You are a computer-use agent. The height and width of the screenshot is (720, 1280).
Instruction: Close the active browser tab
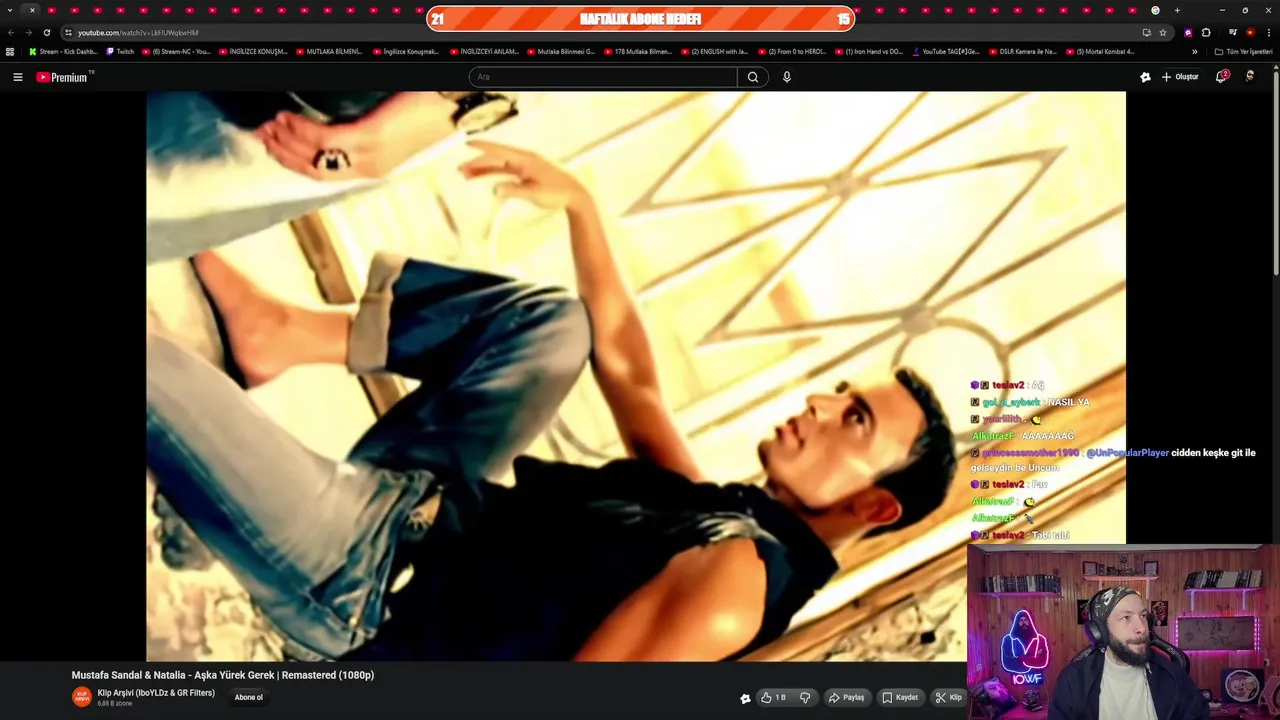(32, 10)
